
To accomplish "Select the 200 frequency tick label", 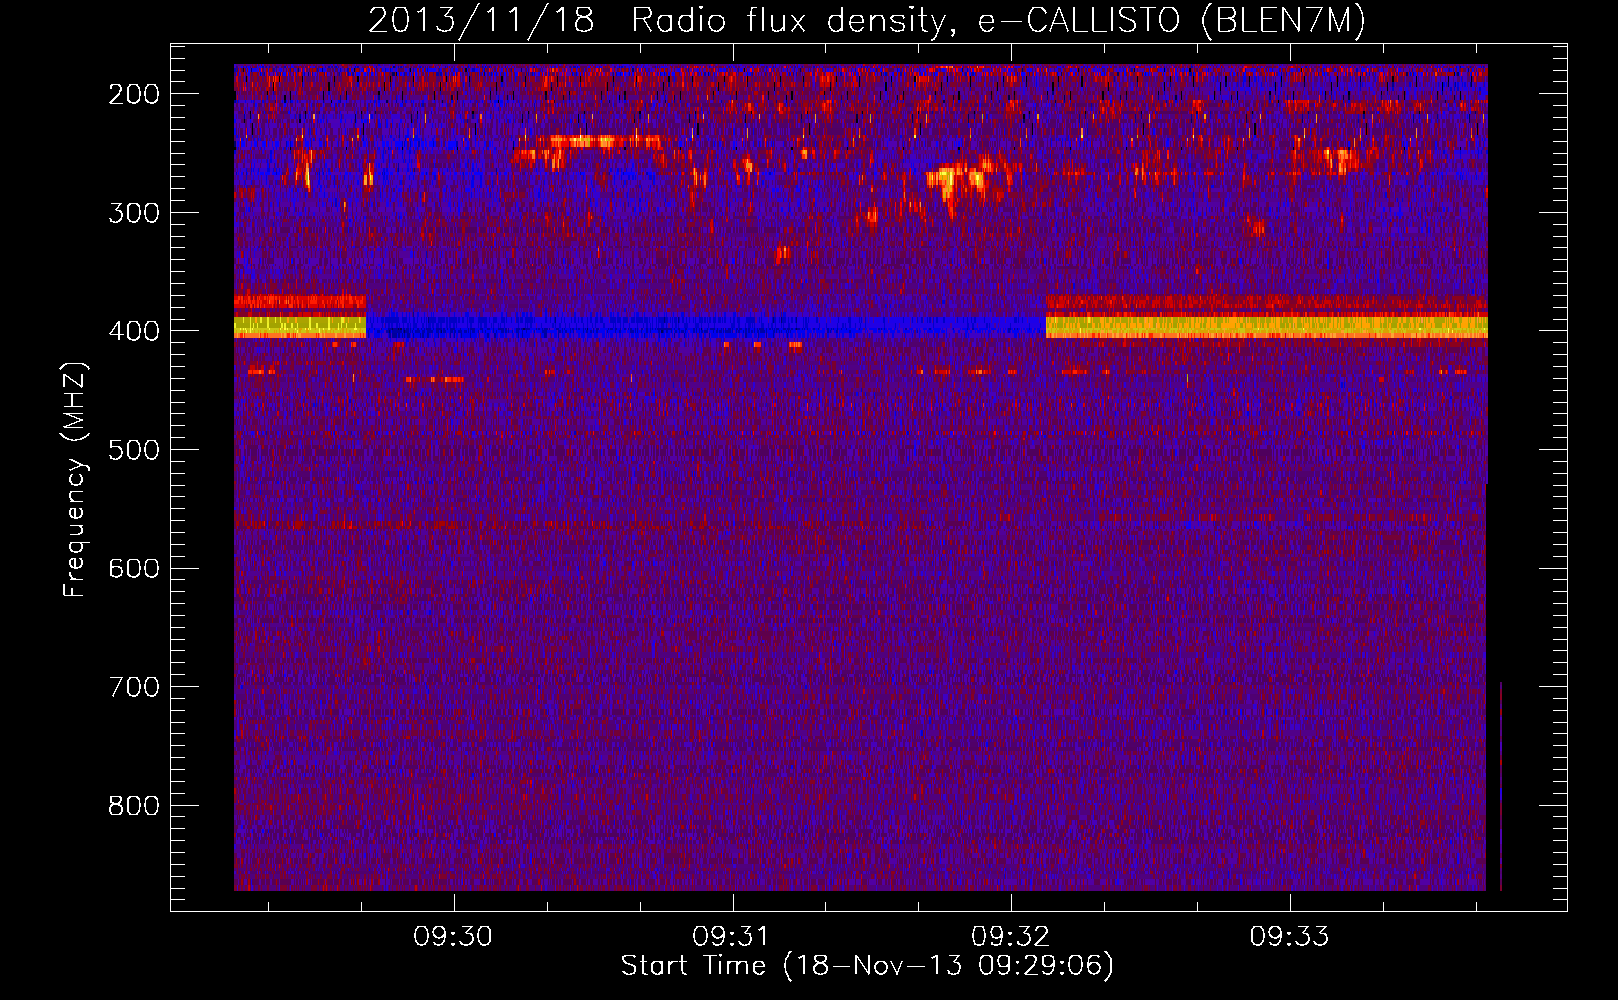I will (134, 94).
